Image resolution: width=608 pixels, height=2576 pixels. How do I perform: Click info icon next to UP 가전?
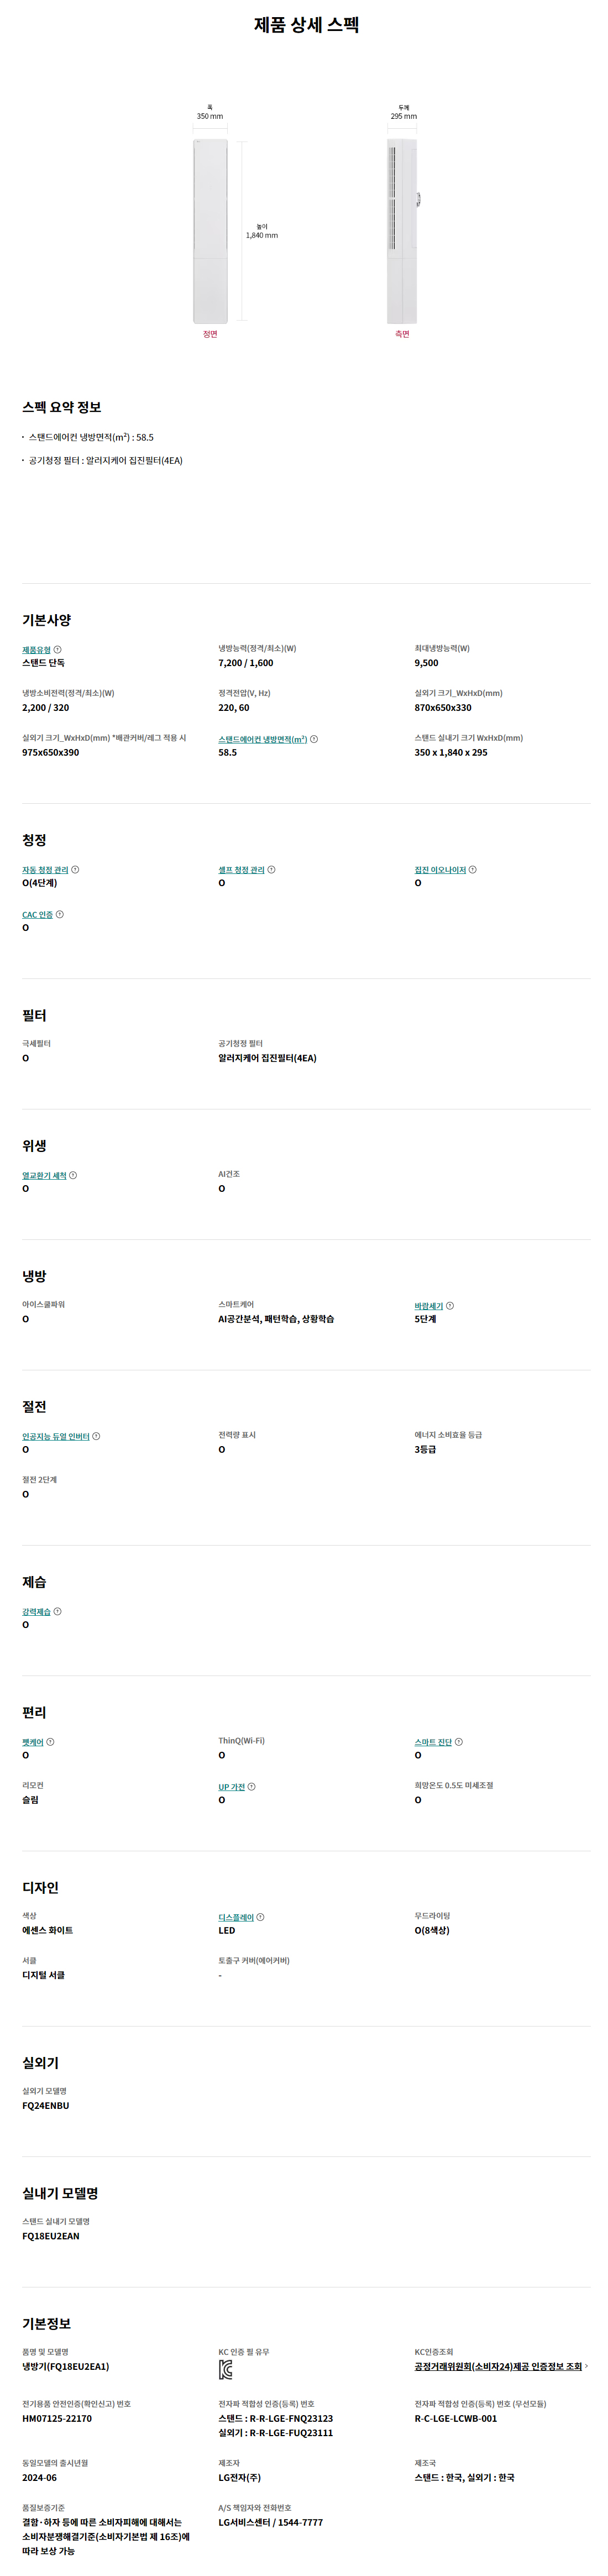(x=251, y=1787)
